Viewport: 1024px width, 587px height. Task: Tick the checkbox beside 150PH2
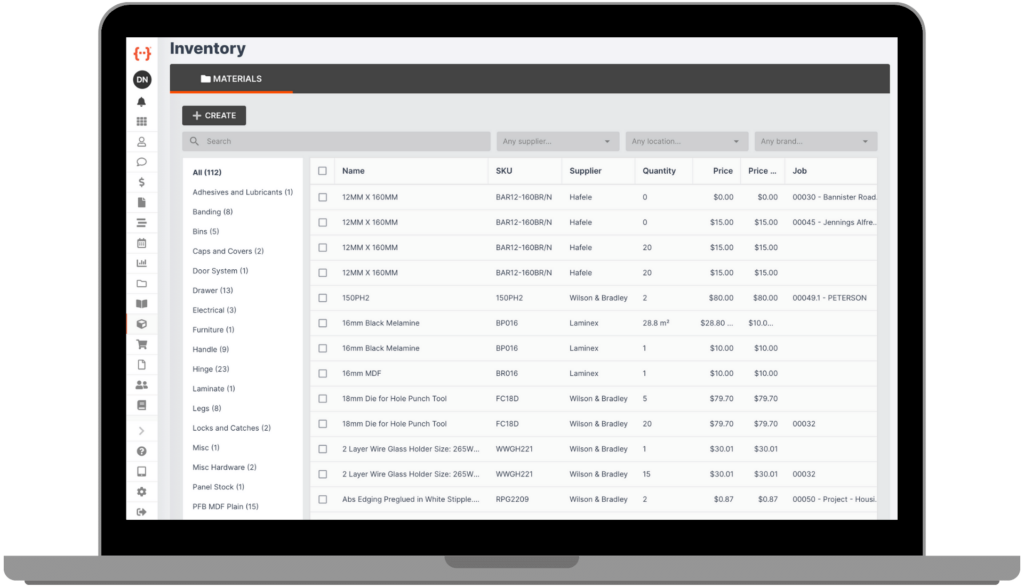coord(322,297)
